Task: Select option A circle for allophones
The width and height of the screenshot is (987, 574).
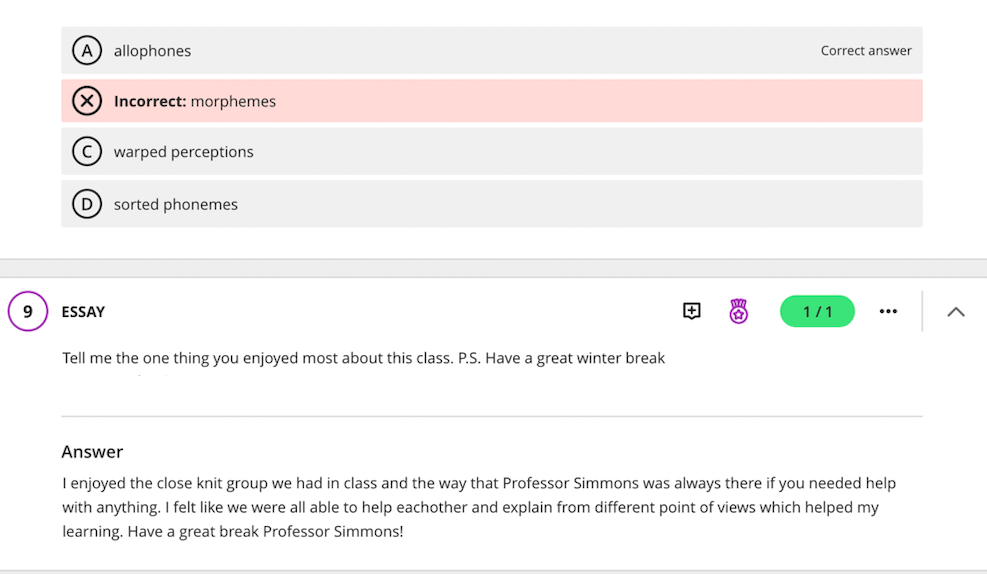Action: click(x=87, y=50)
